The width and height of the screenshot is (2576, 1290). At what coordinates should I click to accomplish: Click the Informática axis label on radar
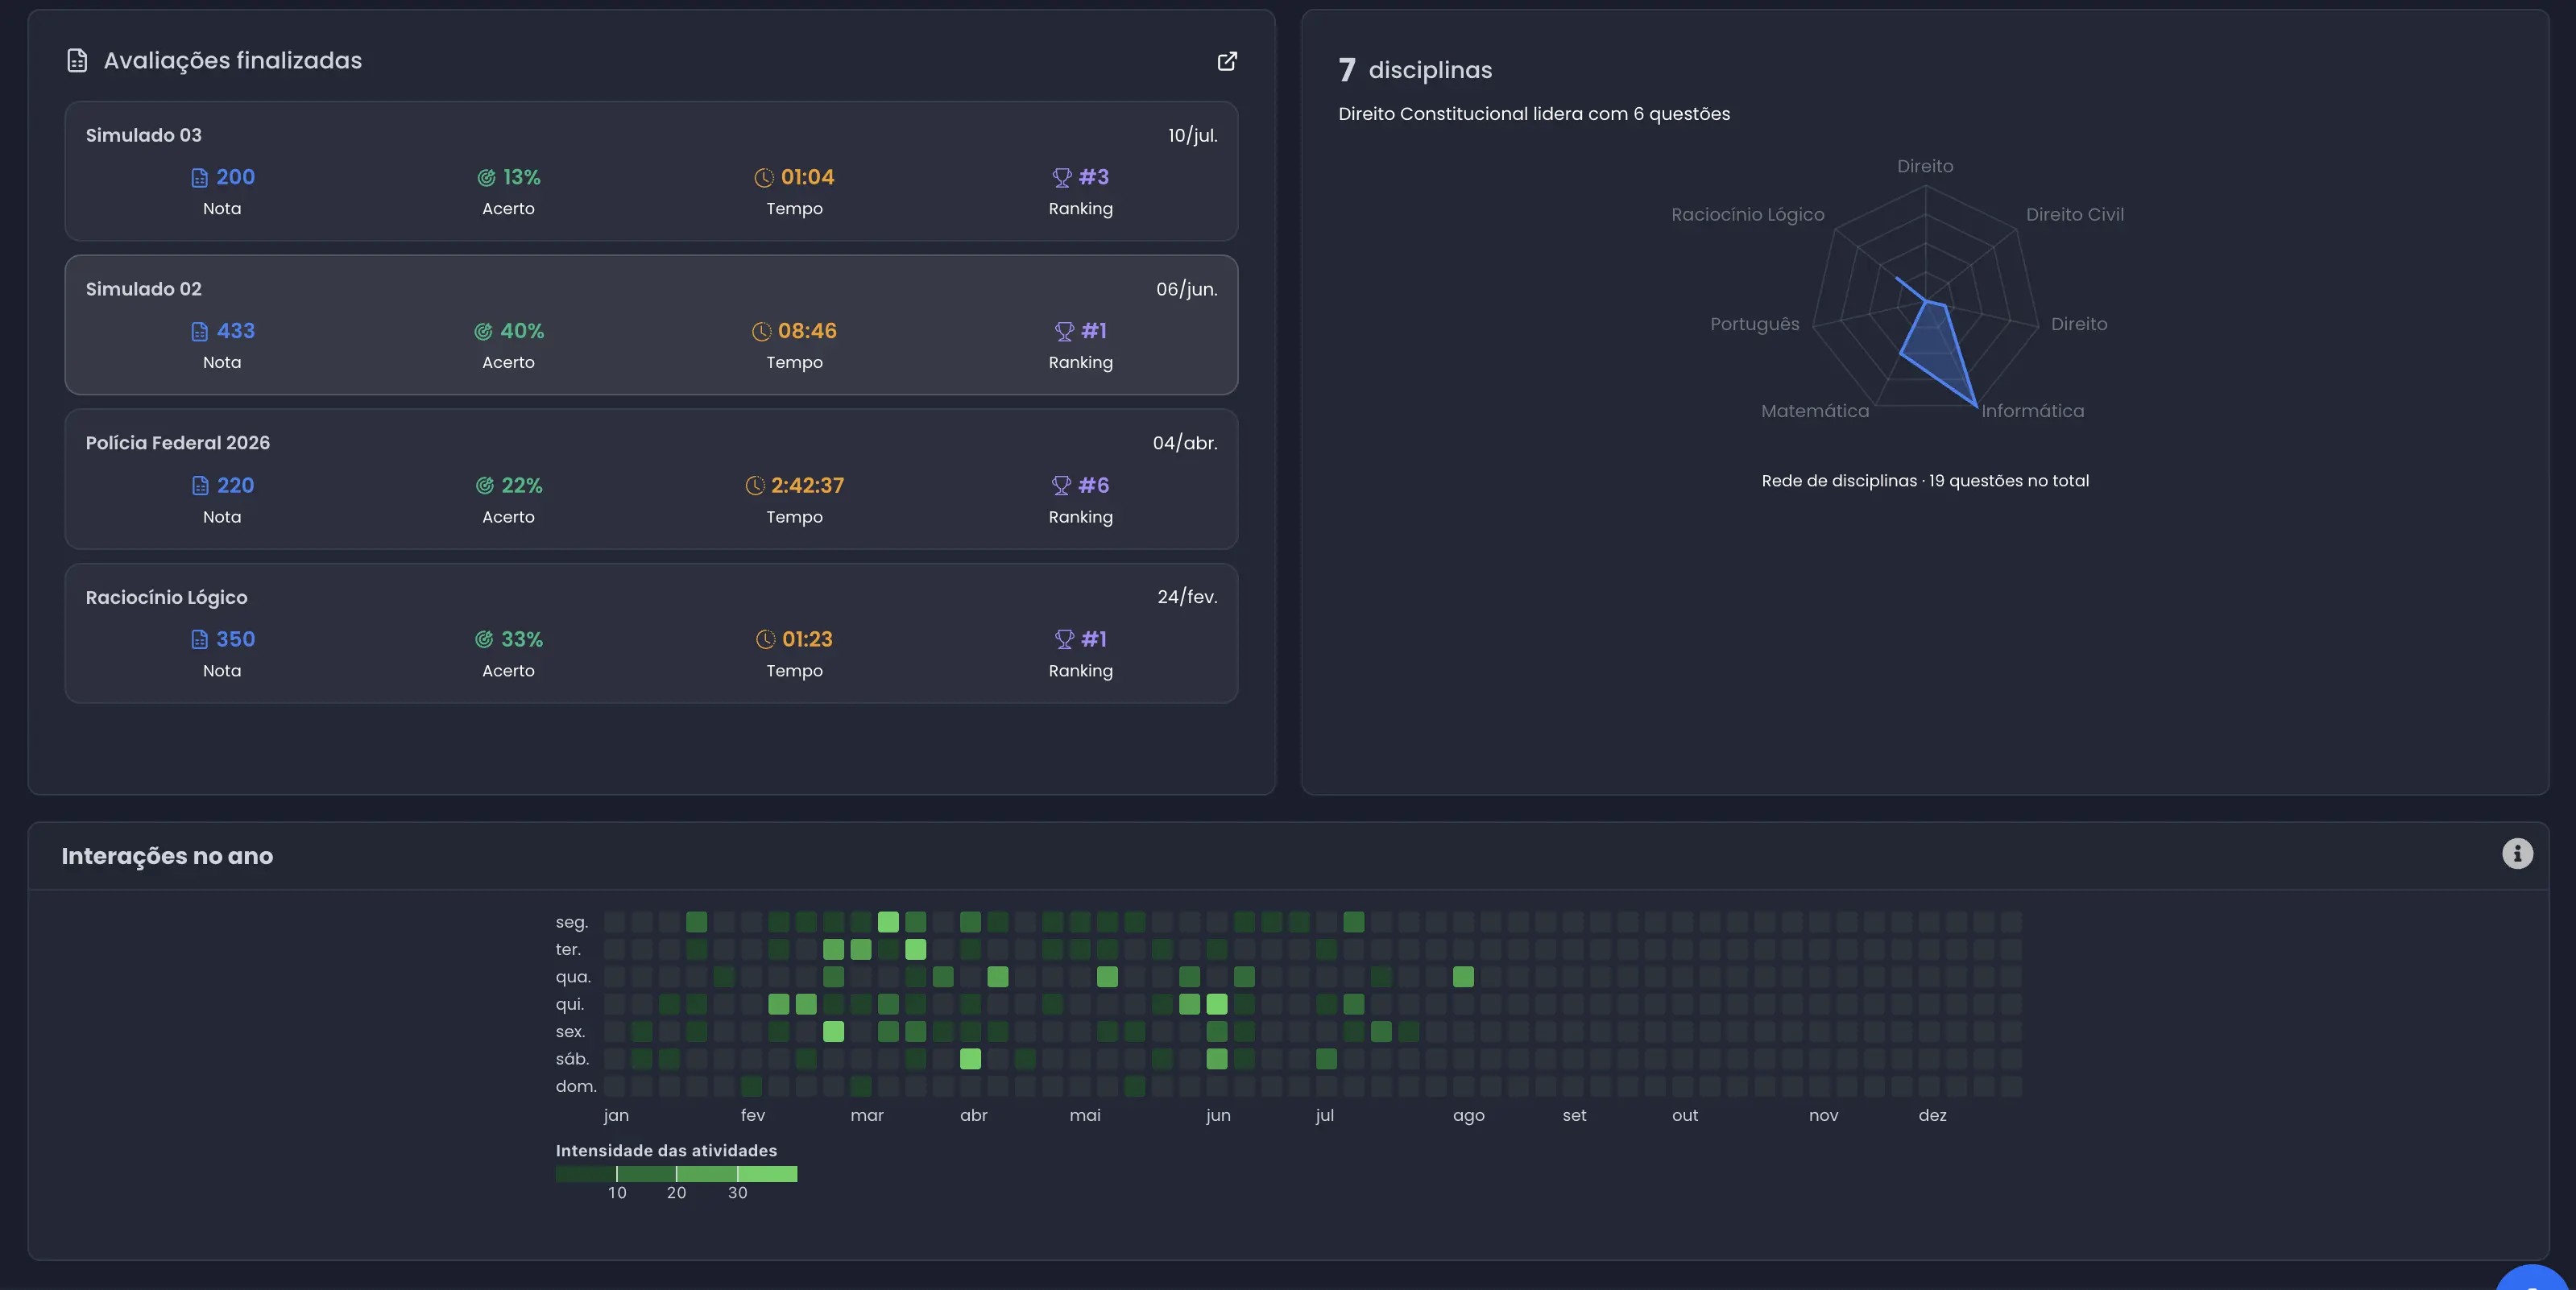click(x=2033, y=411)
